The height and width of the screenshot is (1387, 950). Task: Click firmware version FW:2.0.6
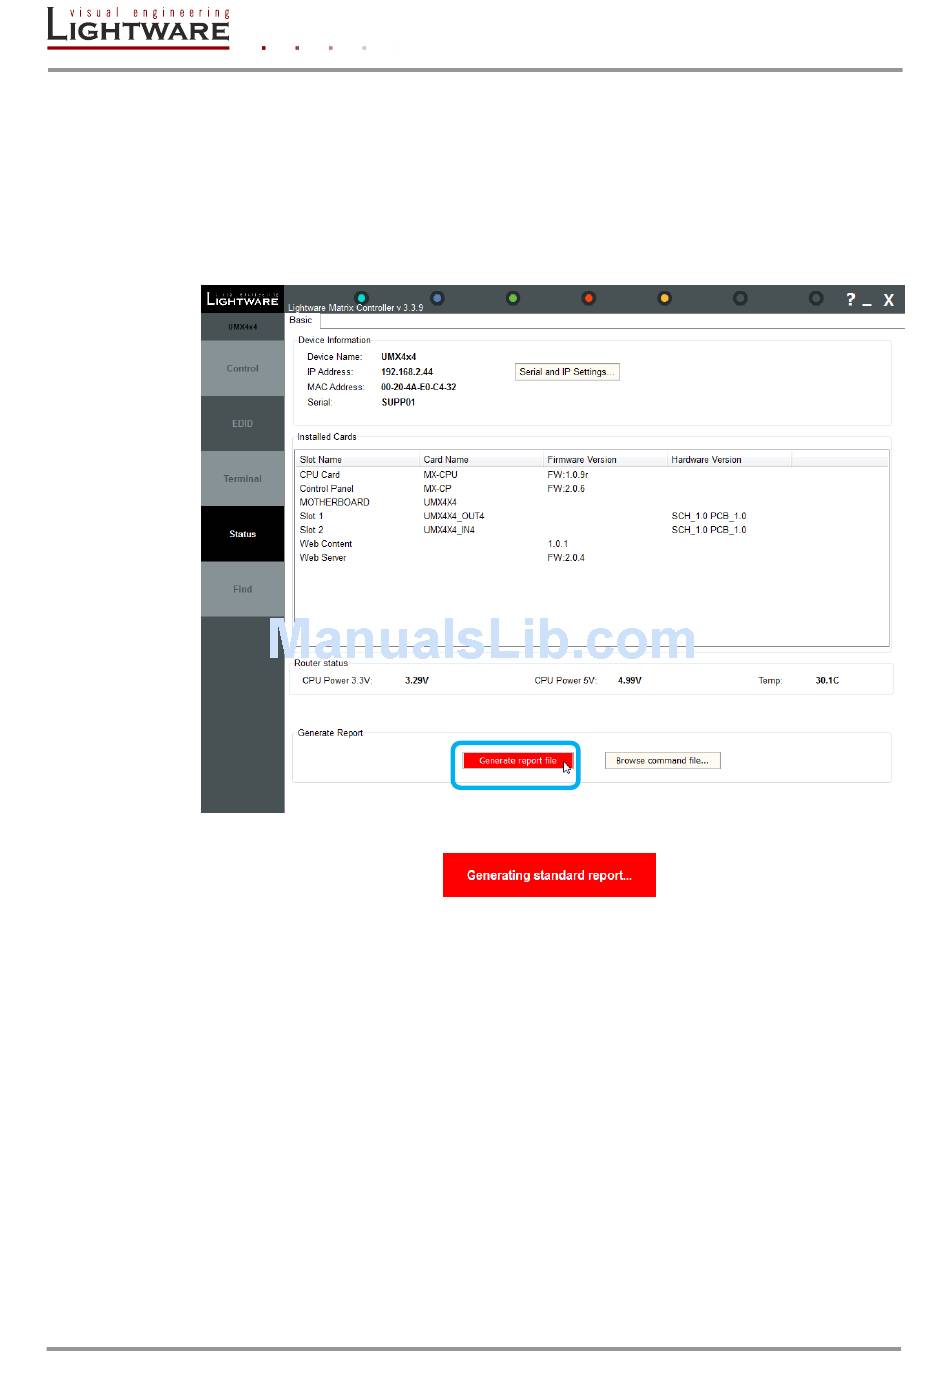tap(566, 489)
